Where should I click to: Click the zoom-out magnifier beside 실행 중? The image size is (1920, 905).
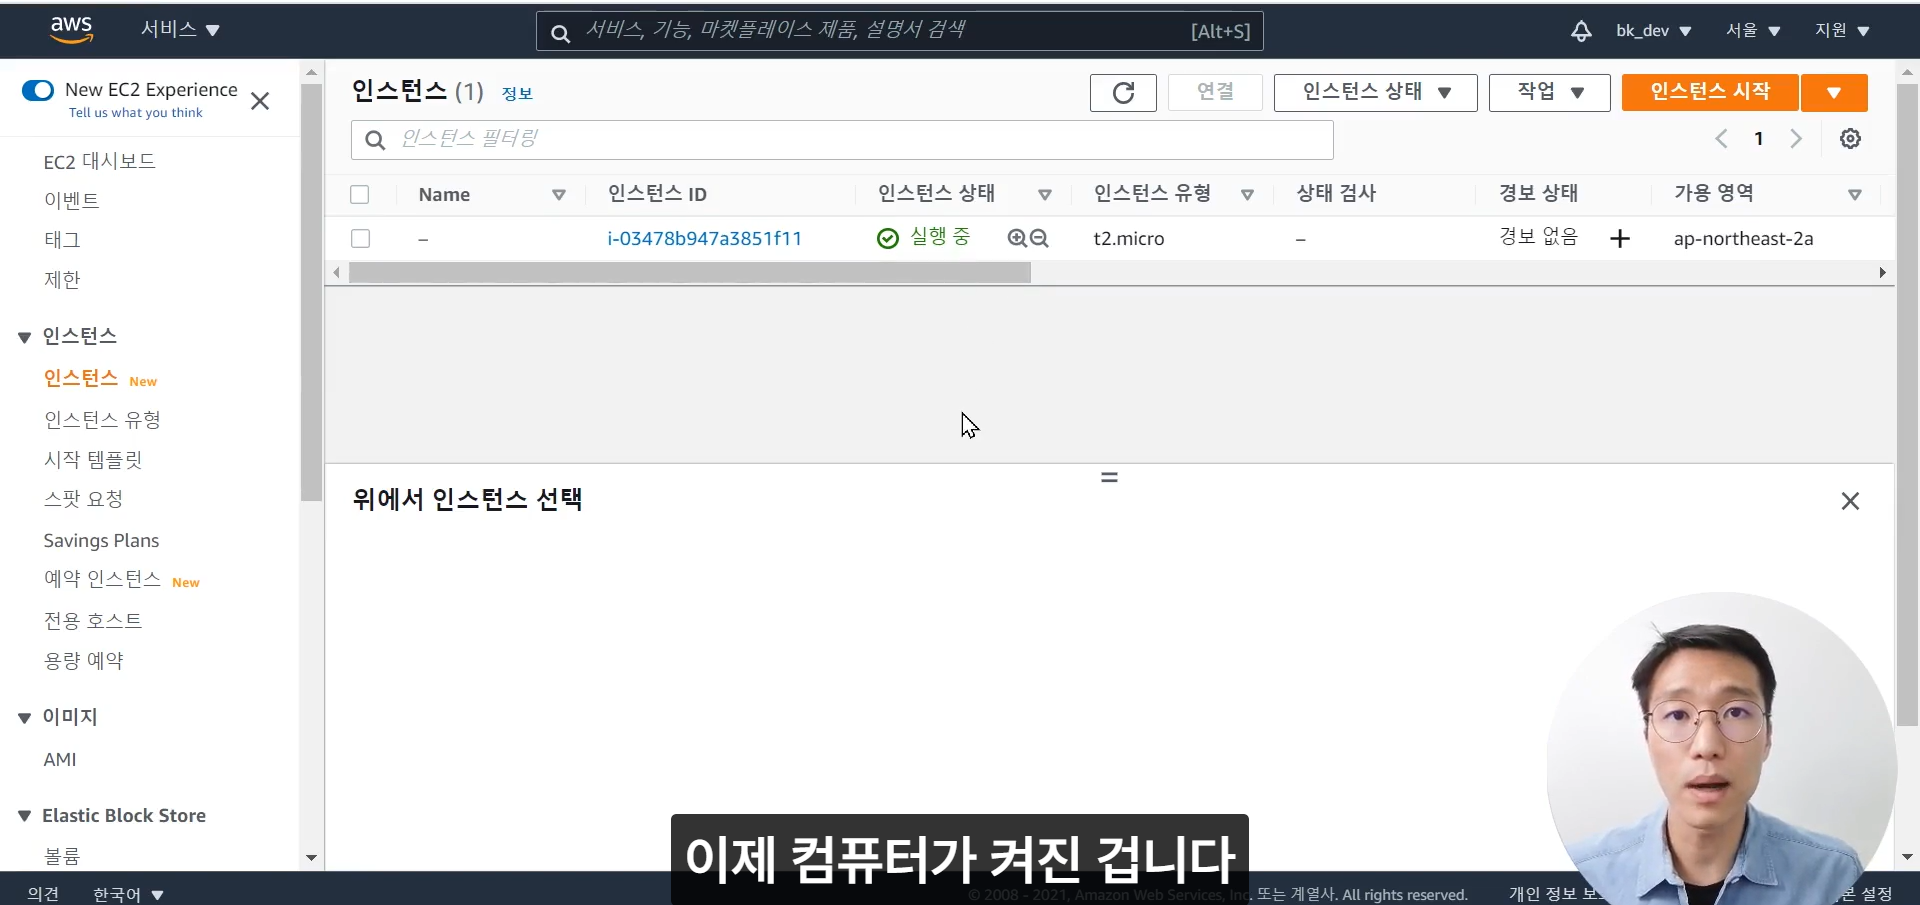pyautogui.click(x=1039, y=238)
